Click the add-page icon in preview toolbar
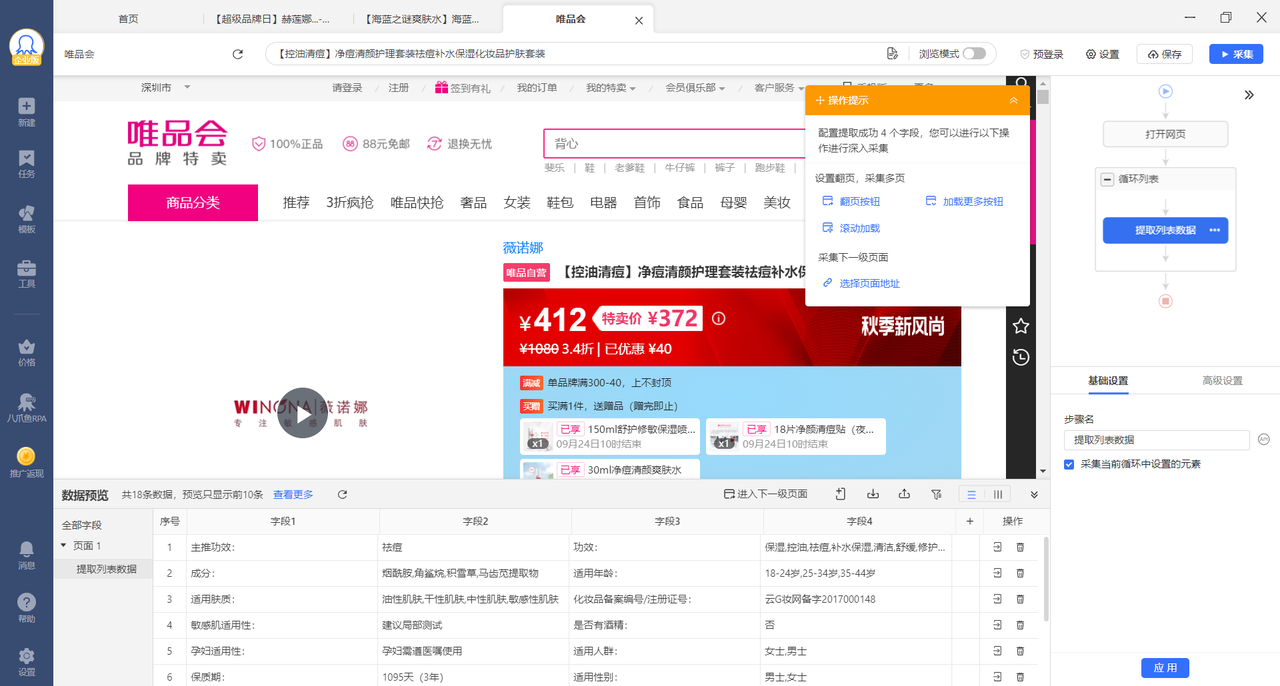This screenshot has width=1280, height=686. pos(841,494)
